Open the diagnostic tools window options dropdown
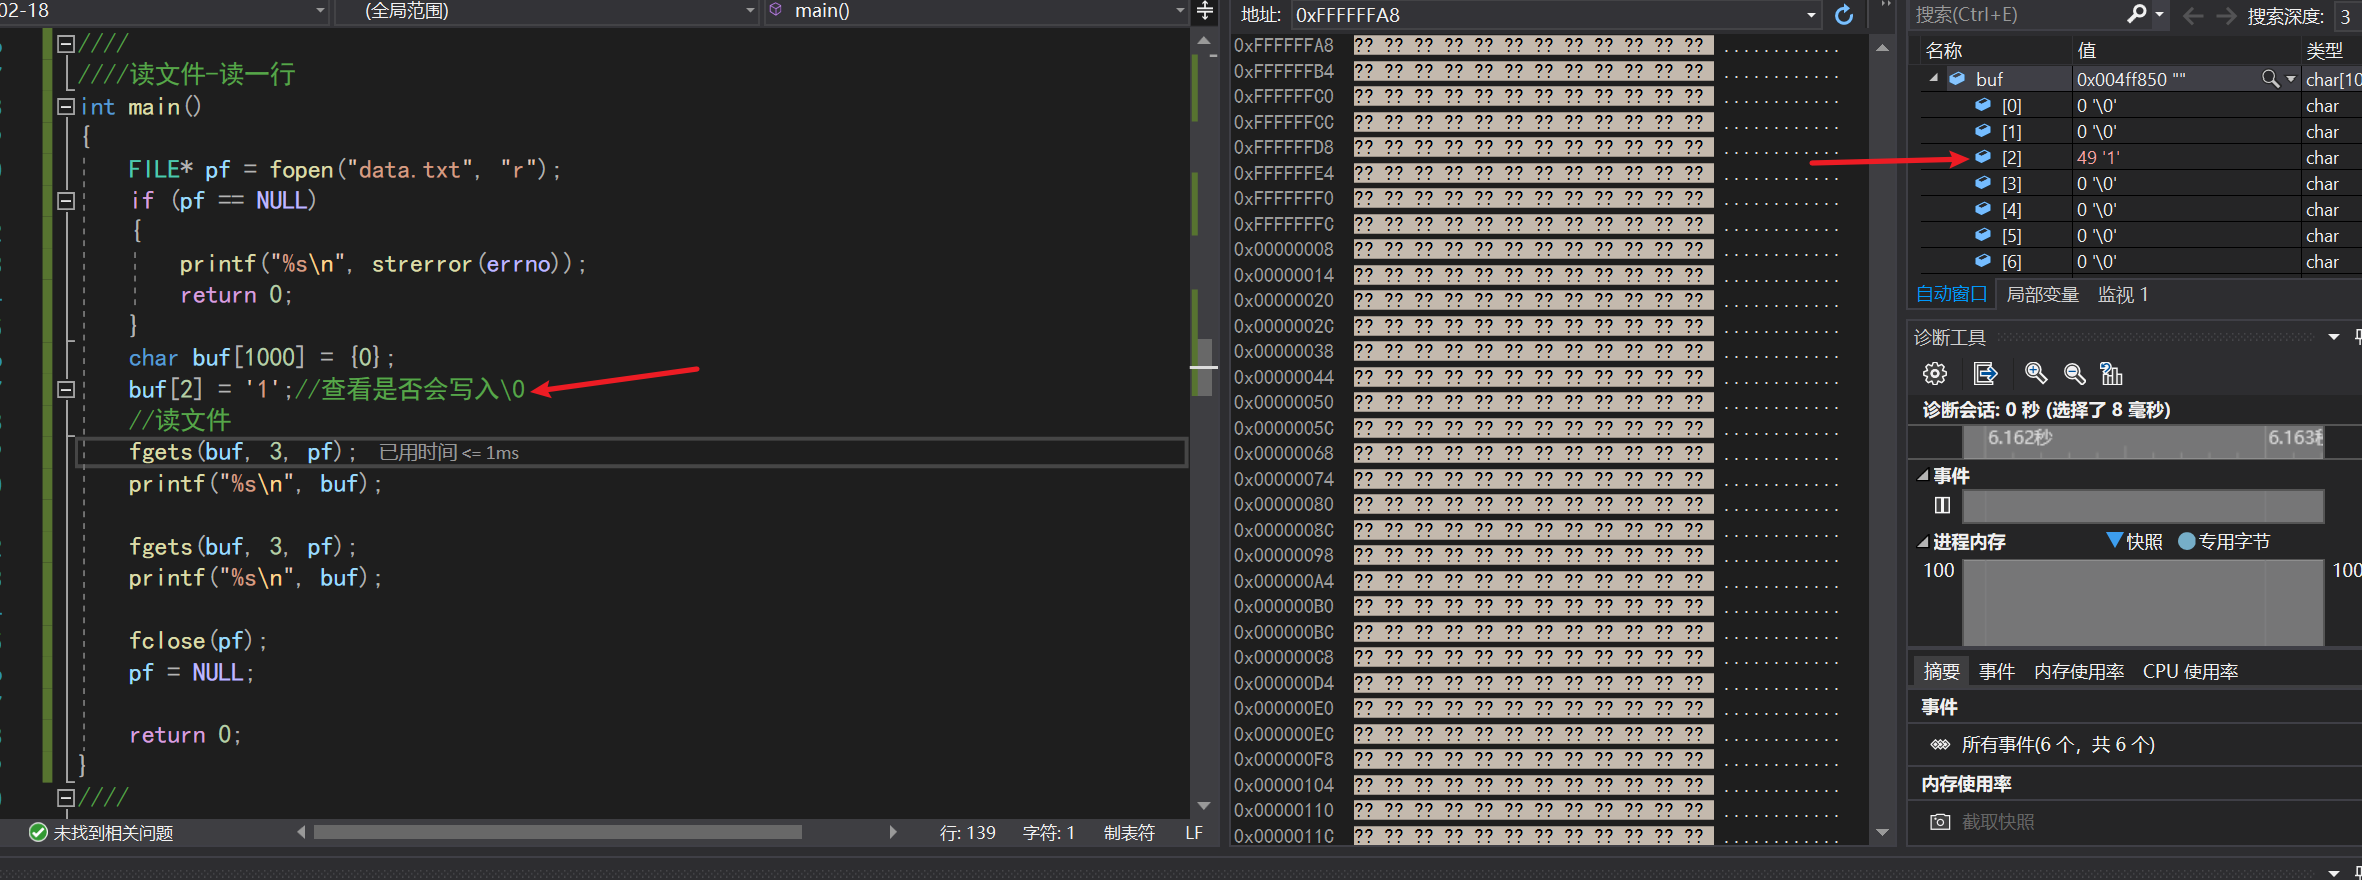 coord(2334,337)
